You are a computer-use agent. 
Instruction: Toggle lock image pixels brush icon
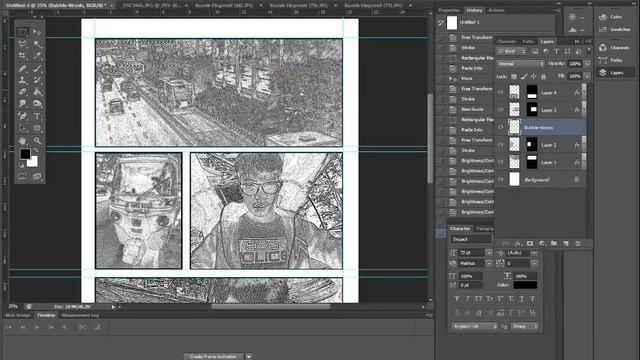click(x=524, y=76)
